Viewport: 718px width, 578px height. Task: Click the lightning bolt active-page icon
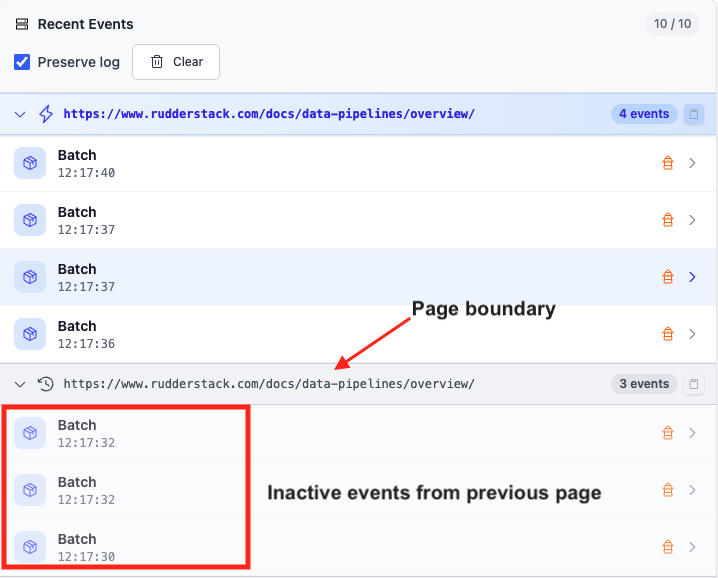click(x=46, y=114)
